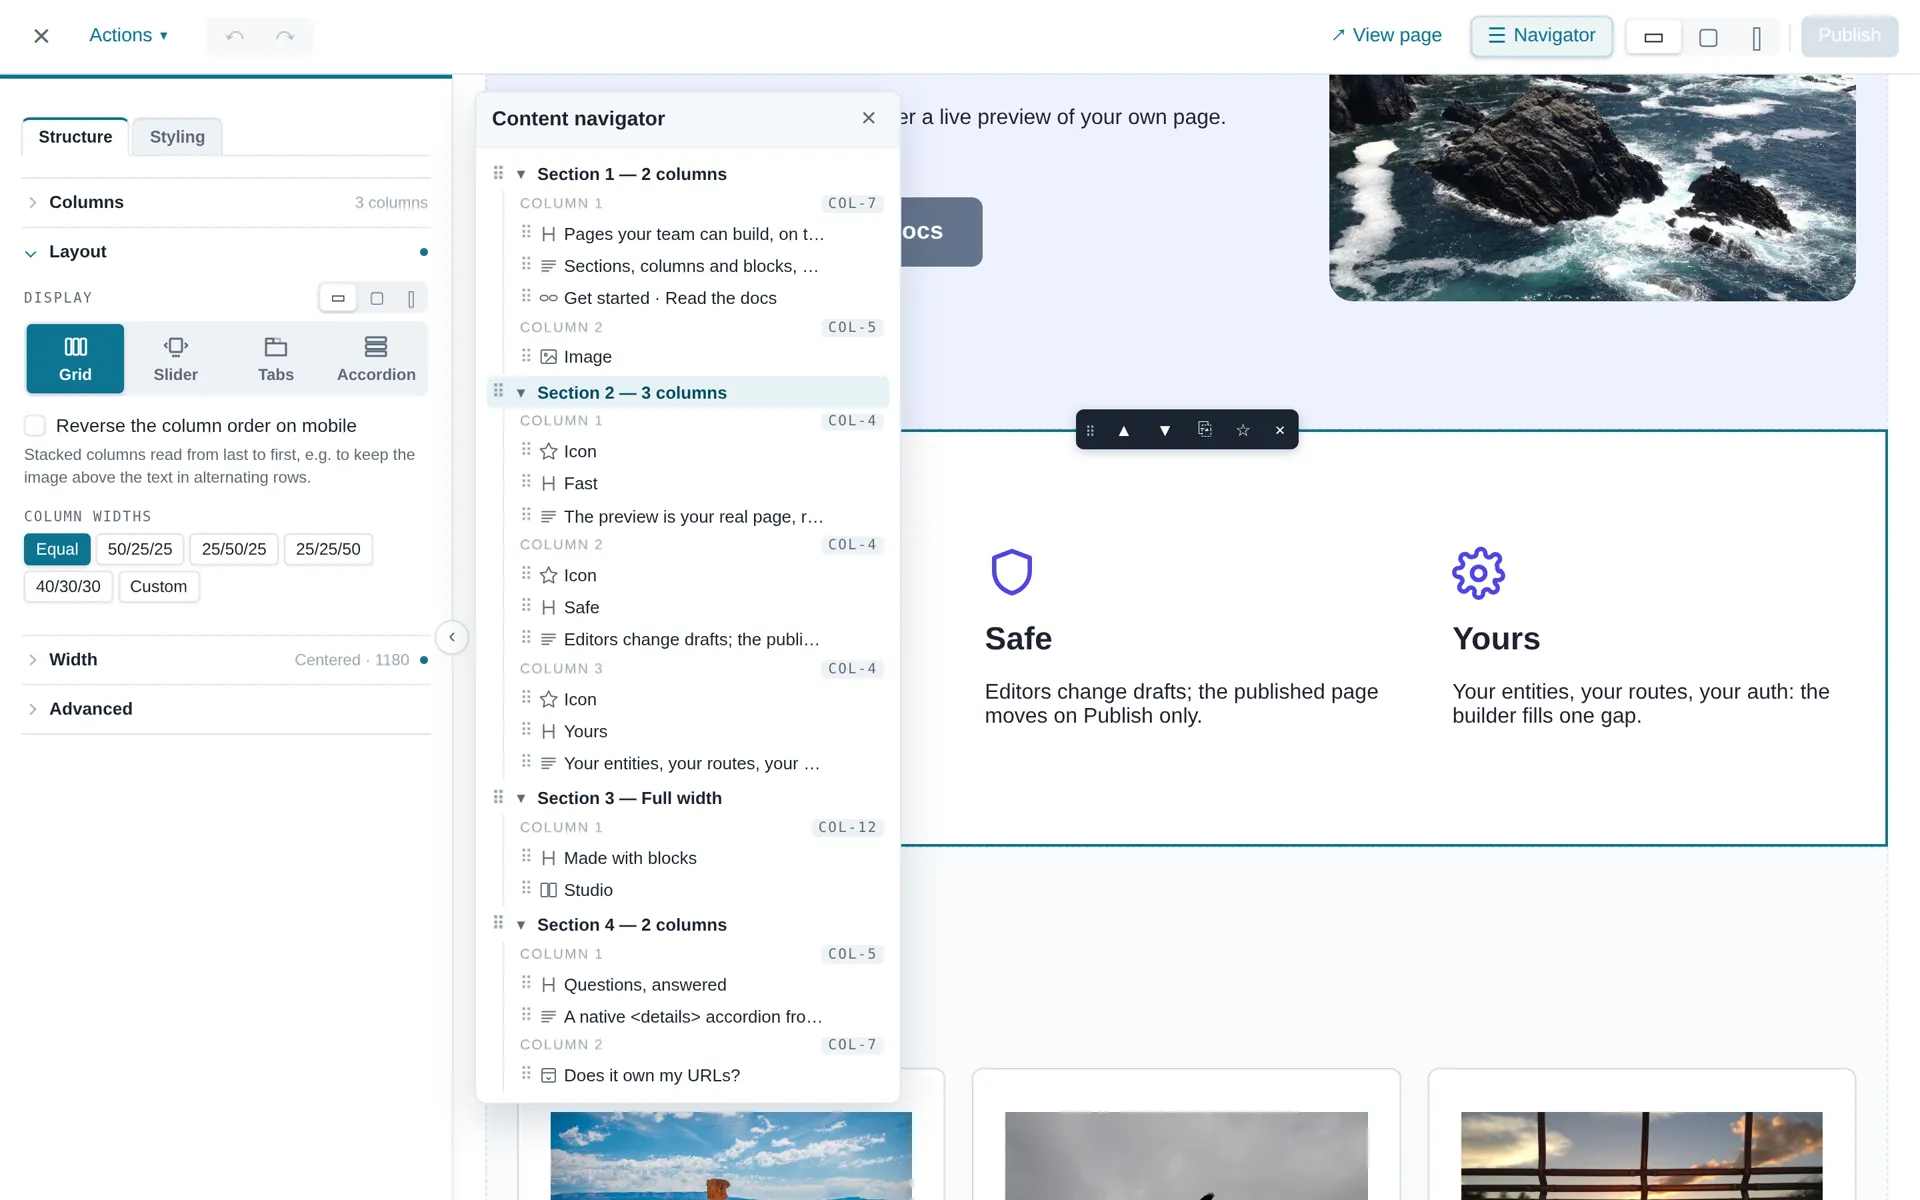
Task: Collapse Section 3 — Full width
Action: pyautogui.click(x=521, y=798)
